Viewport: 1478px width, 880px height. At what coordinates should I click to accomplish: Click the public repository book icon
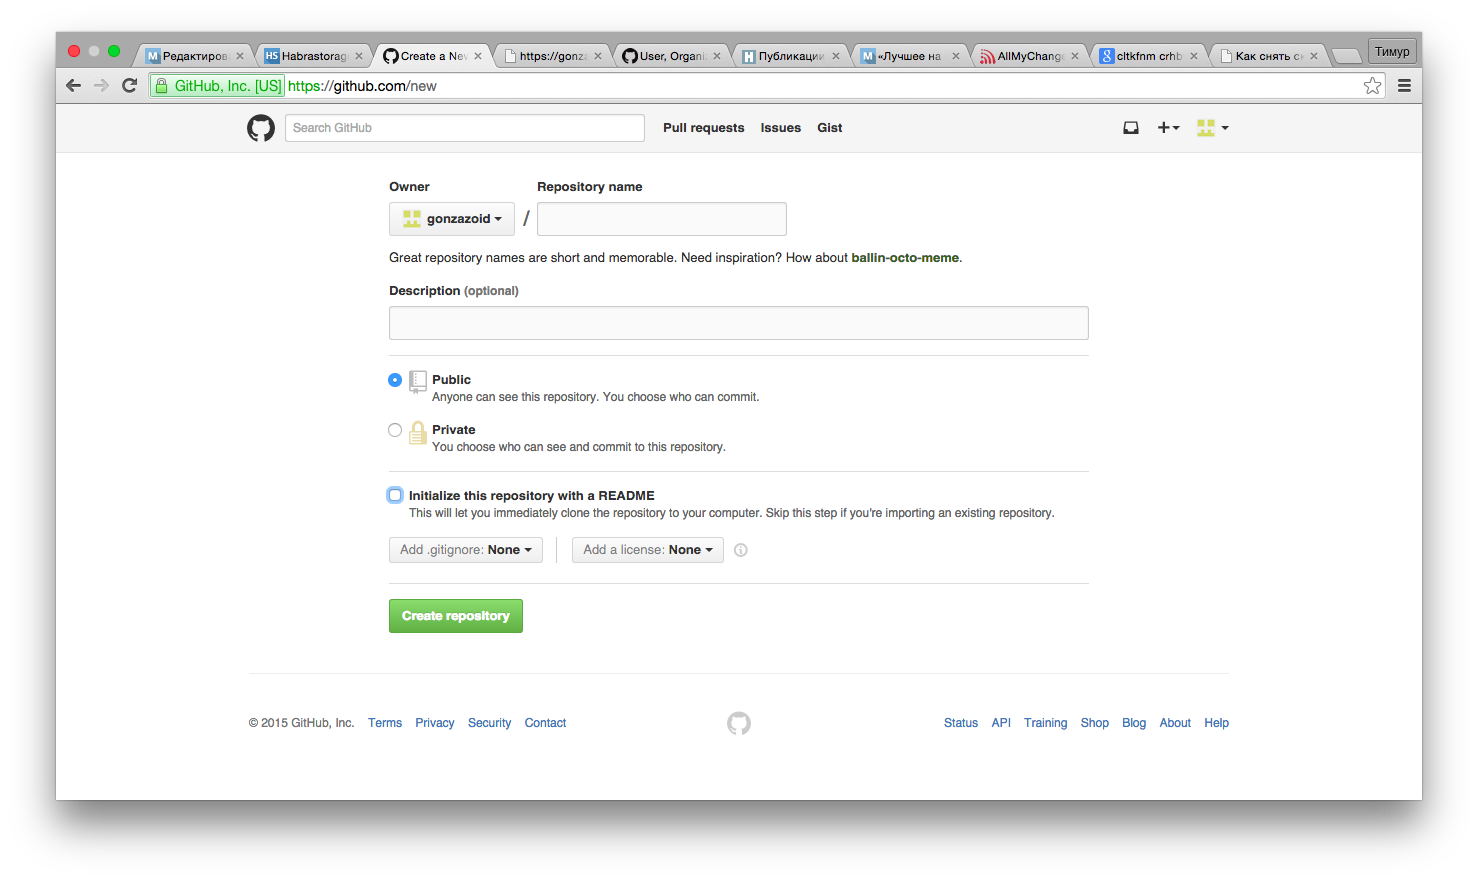418,382
